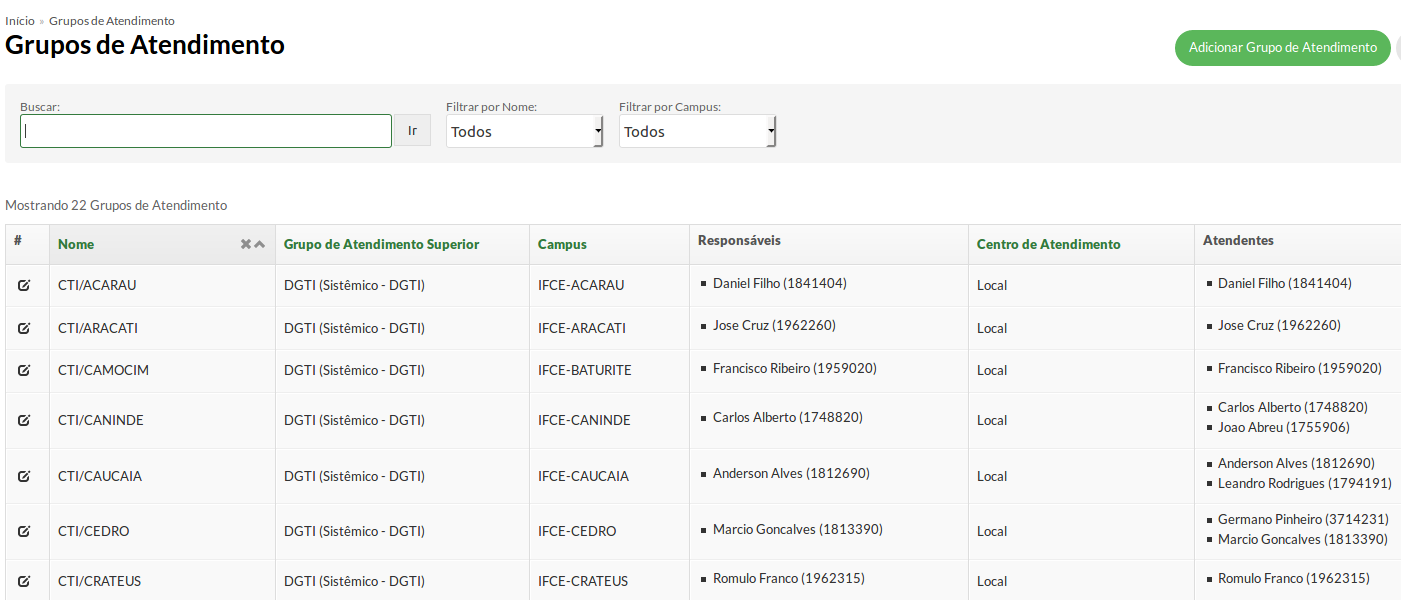Clear sorting with the X icon in Nome header
This screenshot has width=1401, height=600.
(x=246, y=244)
